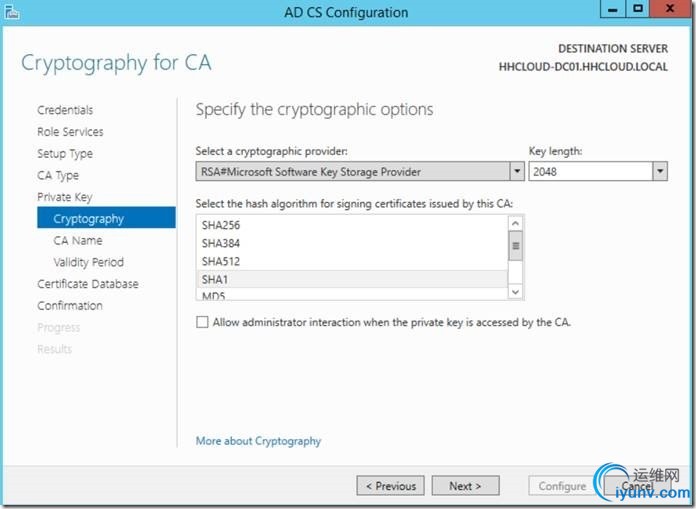Viewport: 696px width, 509px height.
Task: Jump to the Validity Period step
Action: 89,262
